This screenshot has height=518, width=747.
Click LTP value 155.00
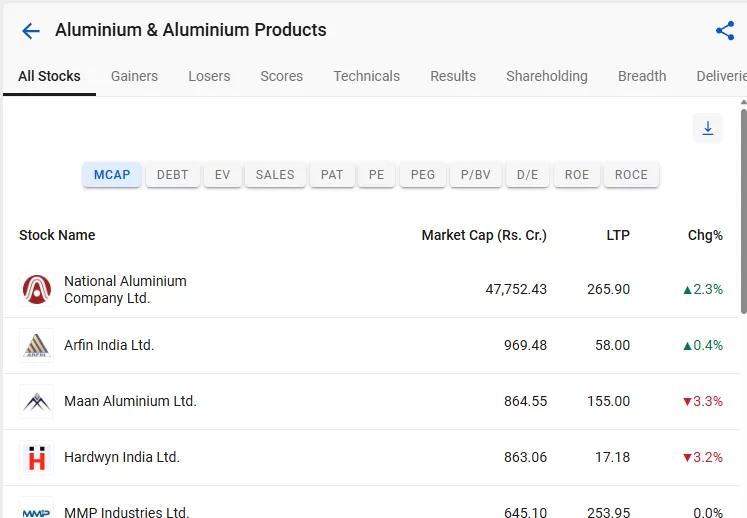tap(608, 401)
